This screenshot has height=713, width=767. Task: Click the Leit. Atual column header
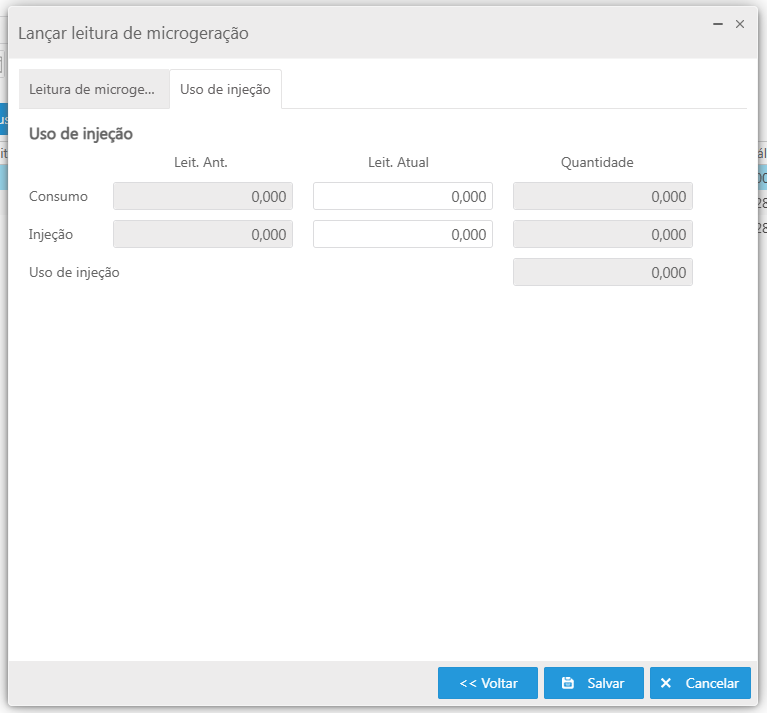point(398,162)
